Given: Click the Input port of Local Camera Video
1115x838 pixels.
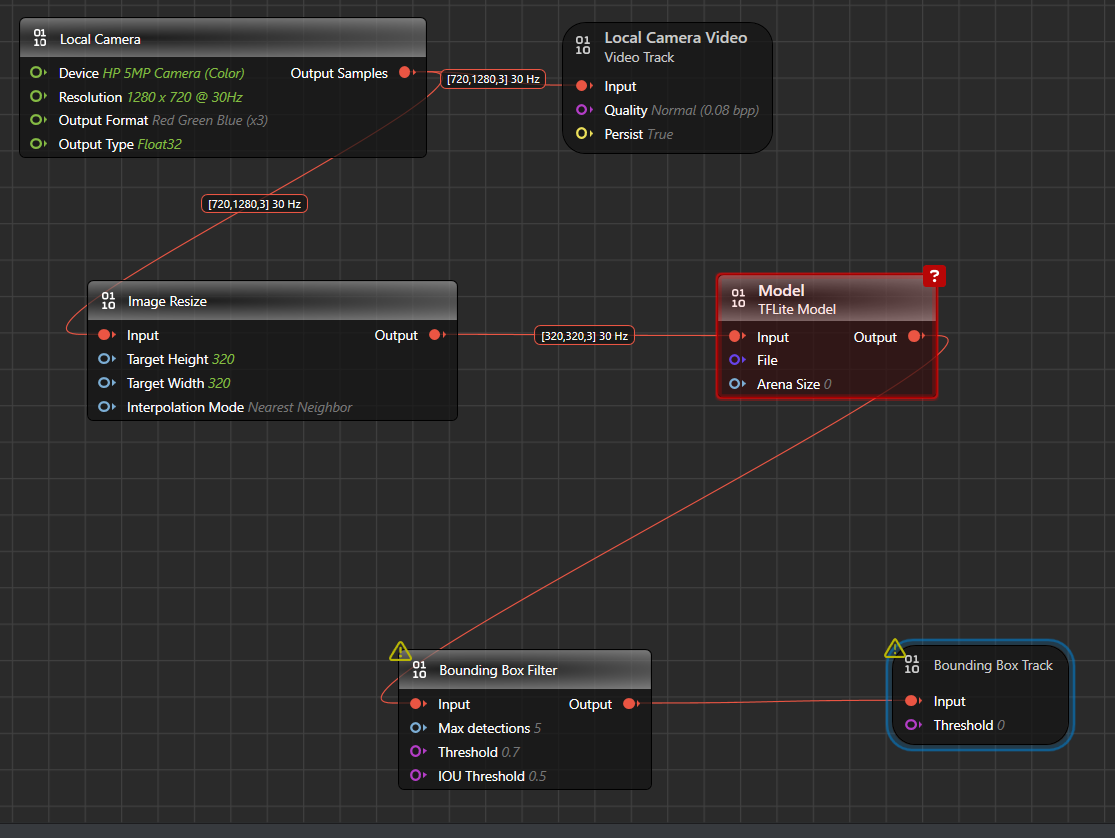Looking at the screenshot, I should point(583,86).
